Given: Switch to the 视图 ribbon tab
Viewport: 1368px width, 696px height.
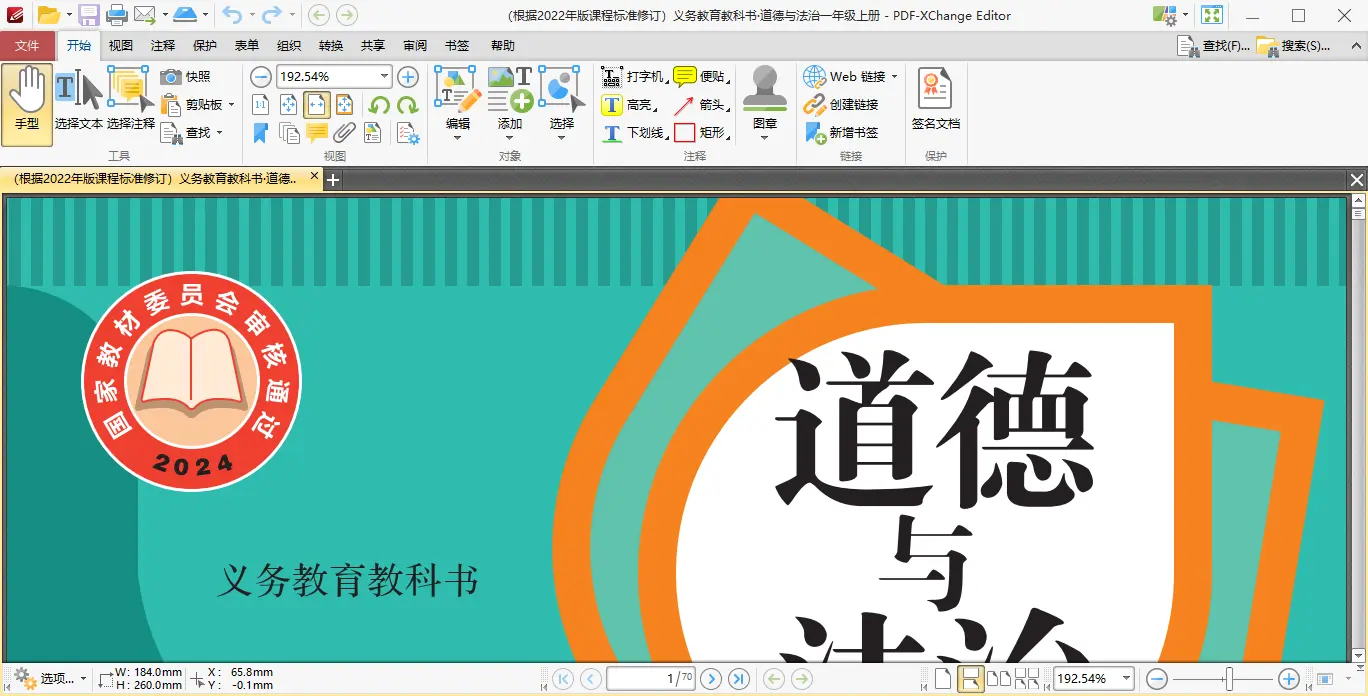Looking at the screenshot, I should pos(121,46).
